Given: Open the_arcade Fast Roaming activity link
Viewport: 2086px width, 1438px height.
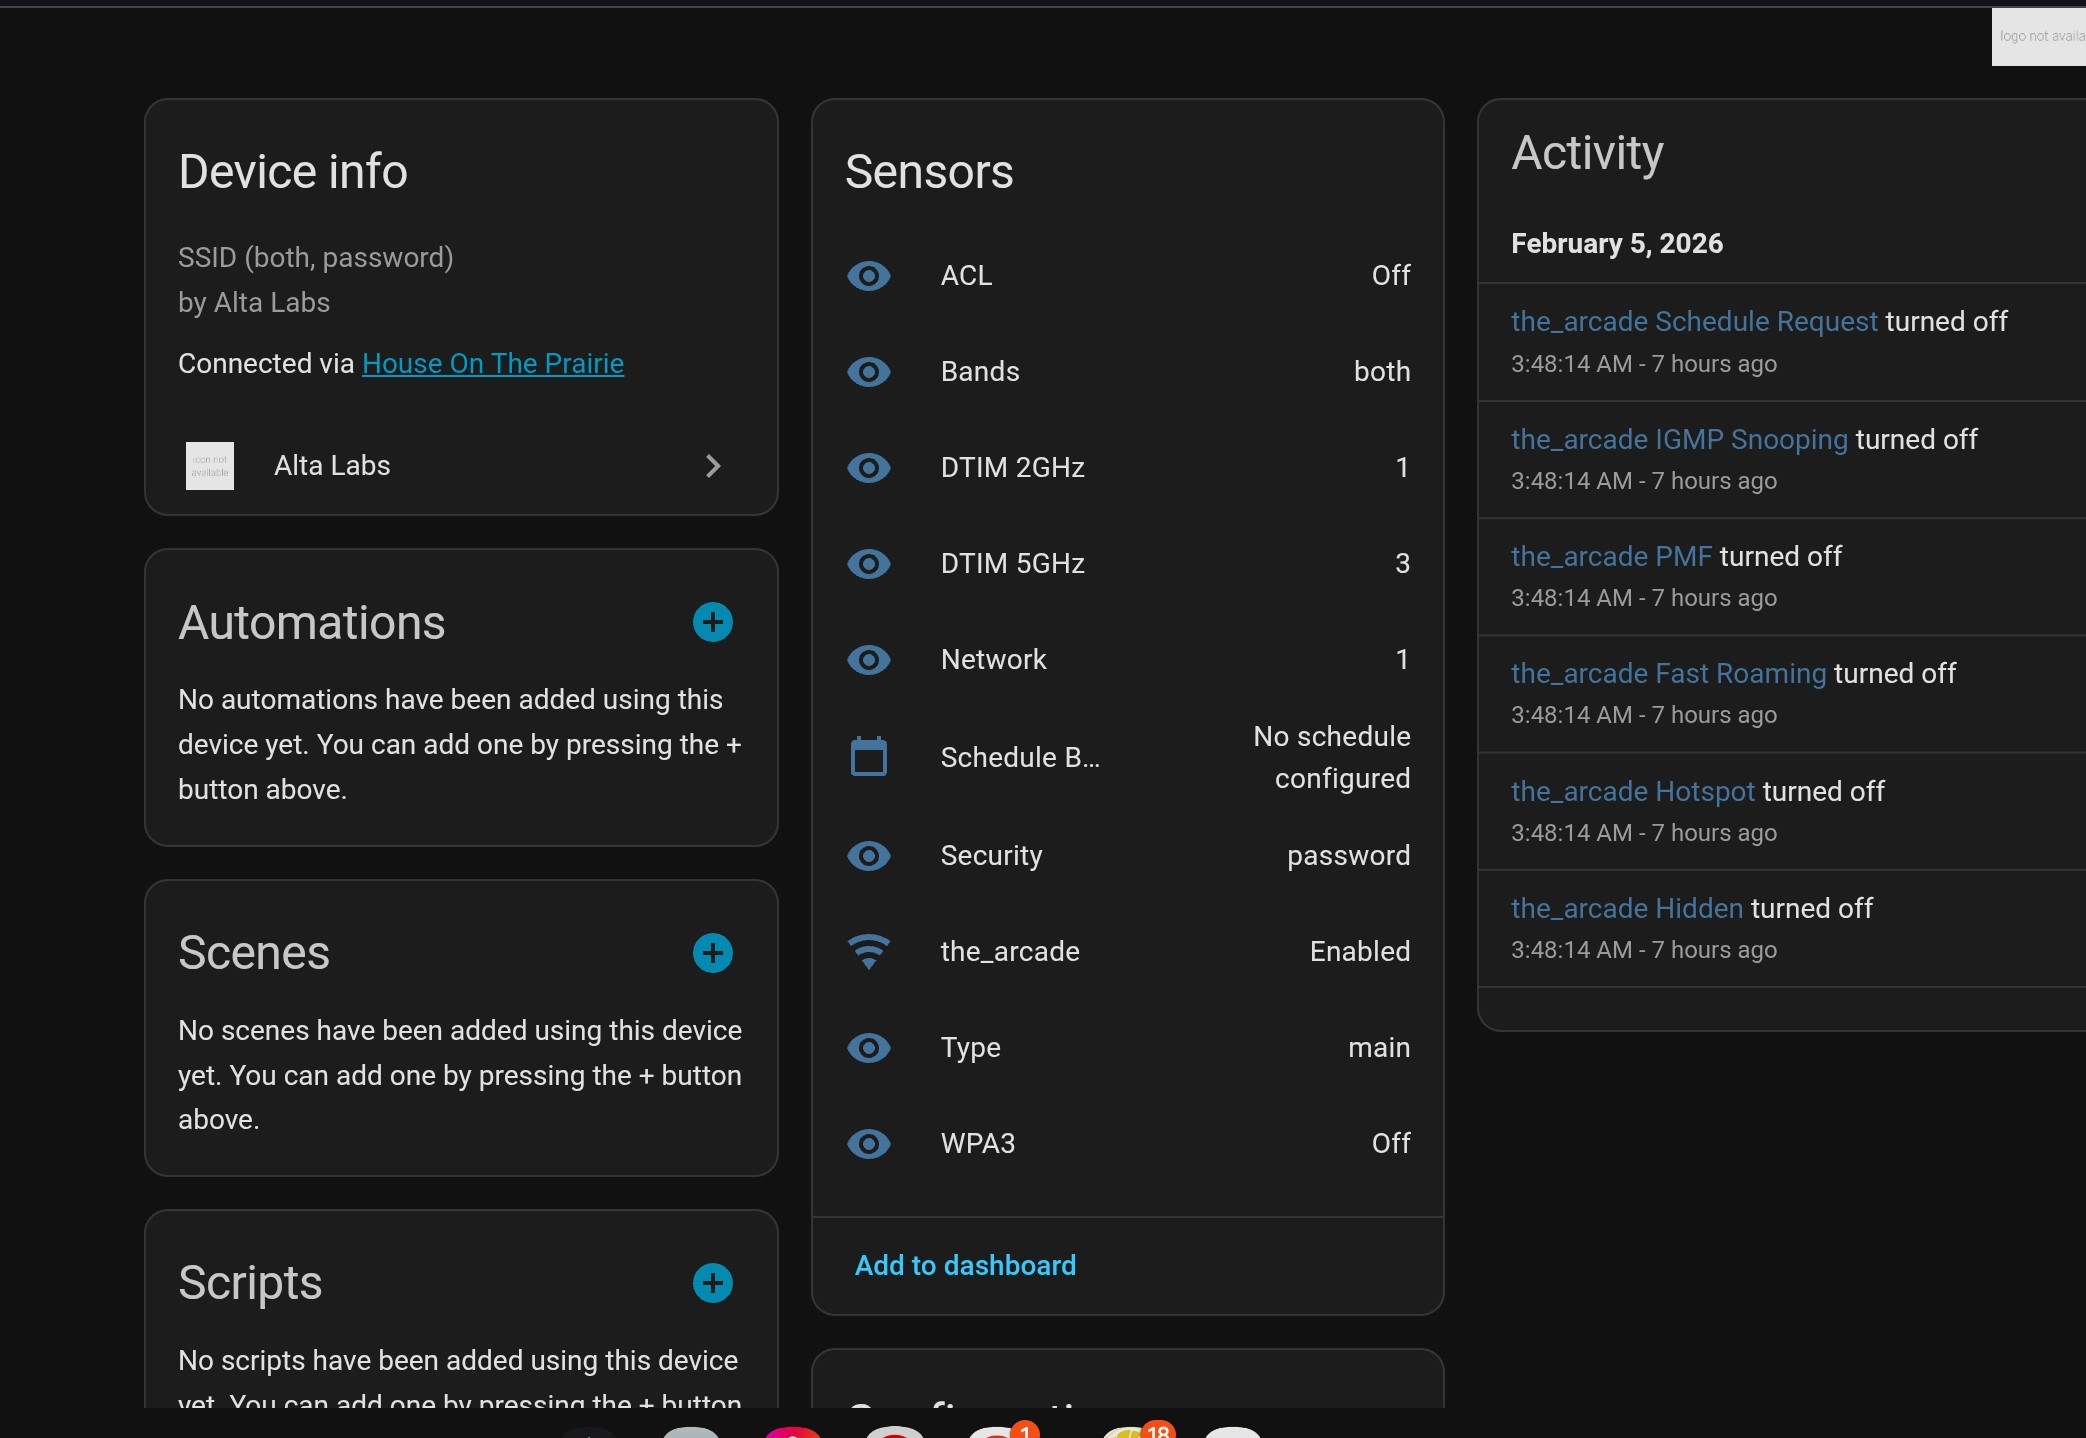Looking at the screenshot, I should click(1667, 674).
